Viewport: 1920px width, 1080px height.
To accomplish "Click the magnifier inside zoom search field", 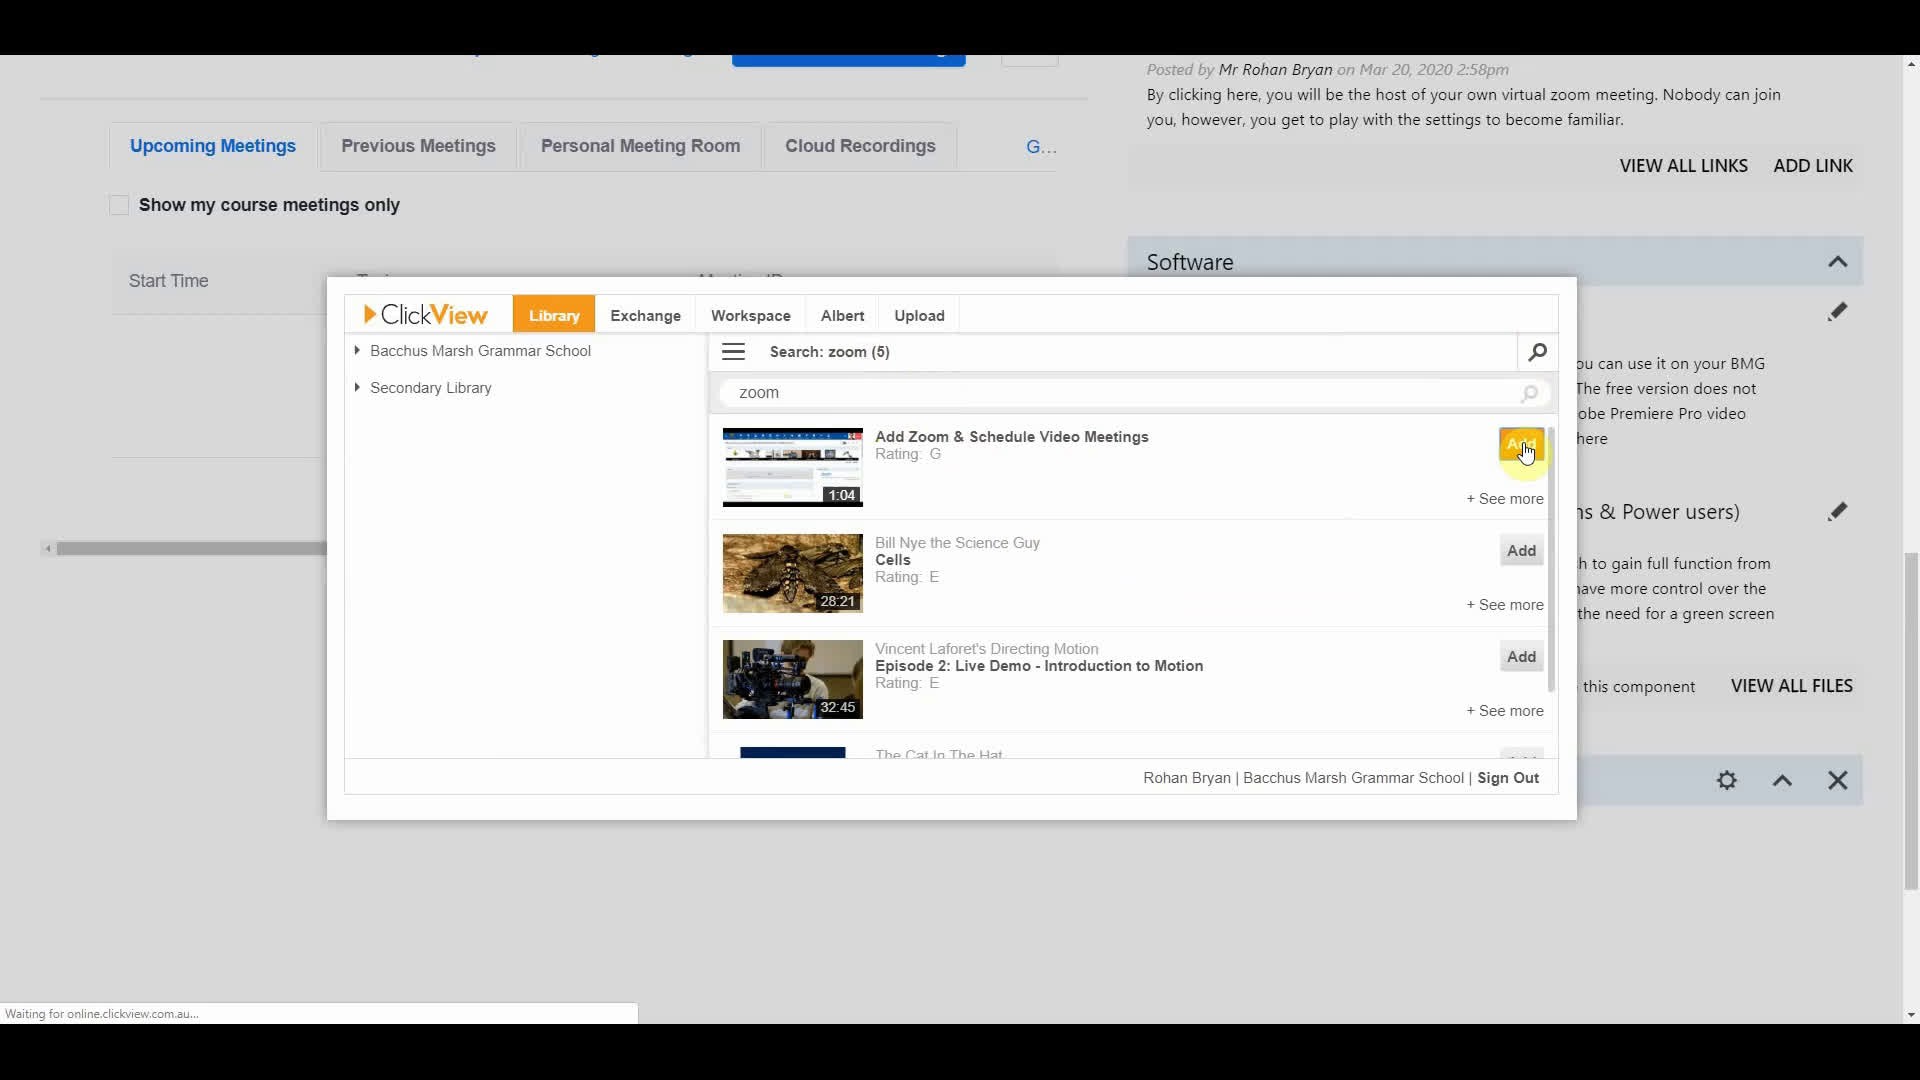I will coord(1529,393).
